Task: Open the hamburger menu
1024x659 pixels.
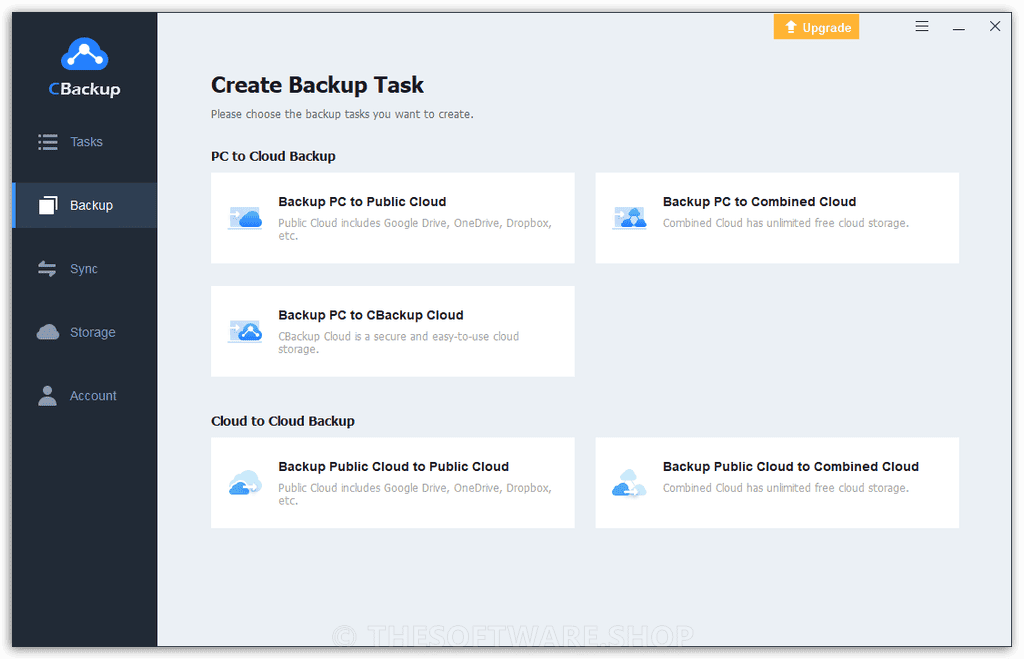Action: [921, 26]
